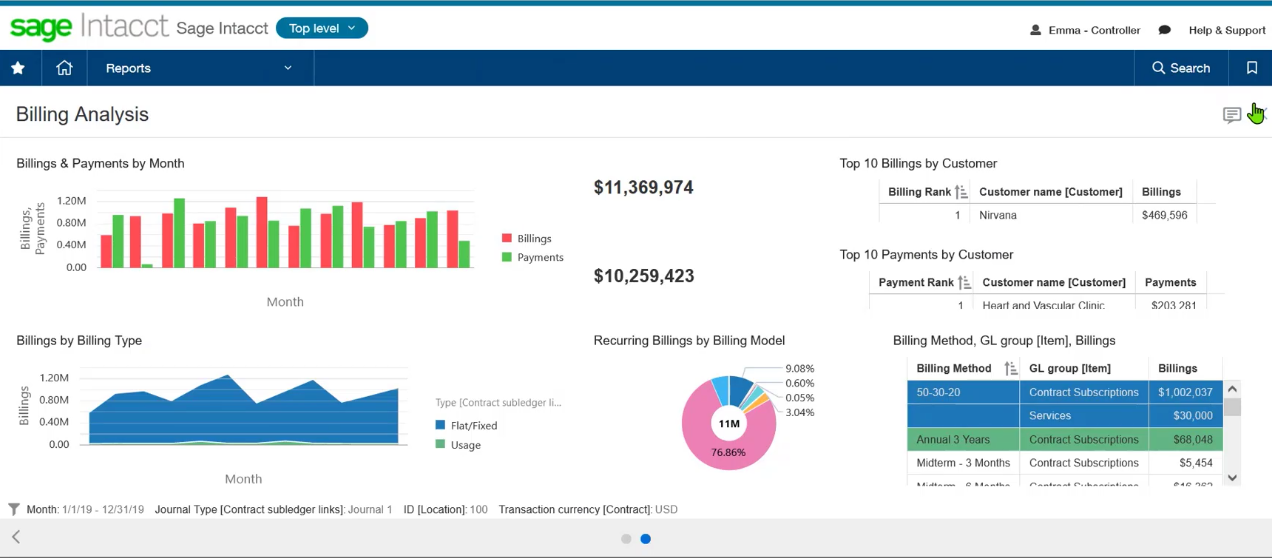
Task: Click the 3.04% pie label
Action: coord(800,412)
